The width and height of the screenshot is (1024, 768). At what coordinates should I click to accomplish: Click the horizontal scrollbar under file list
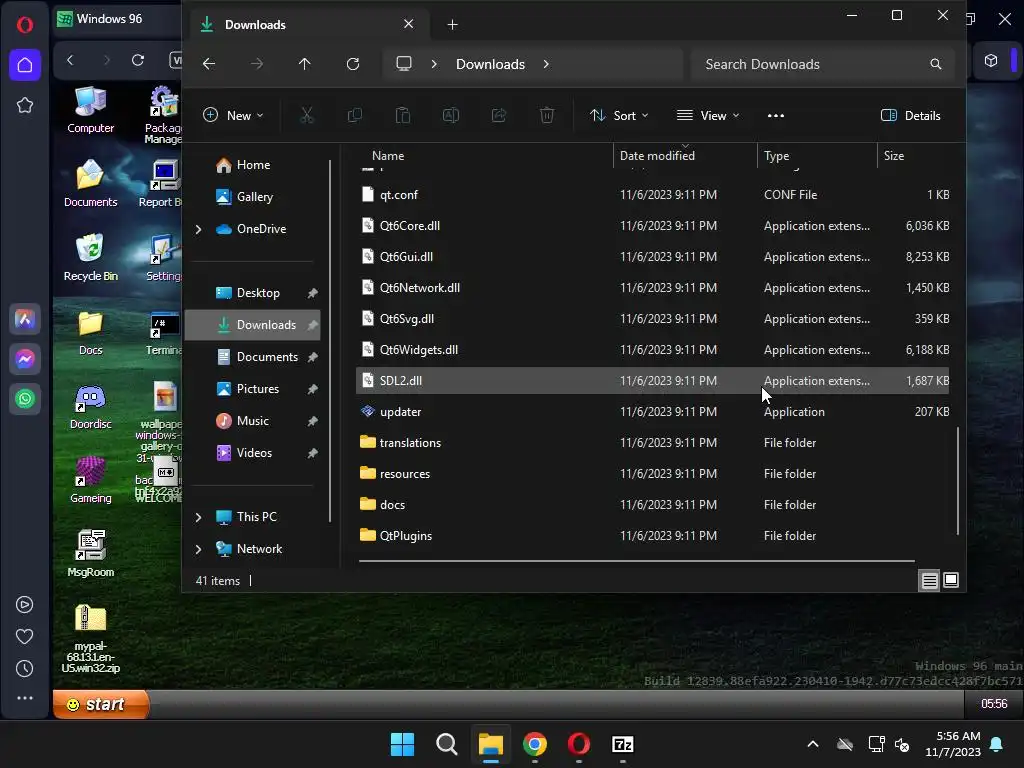point(637,561)
